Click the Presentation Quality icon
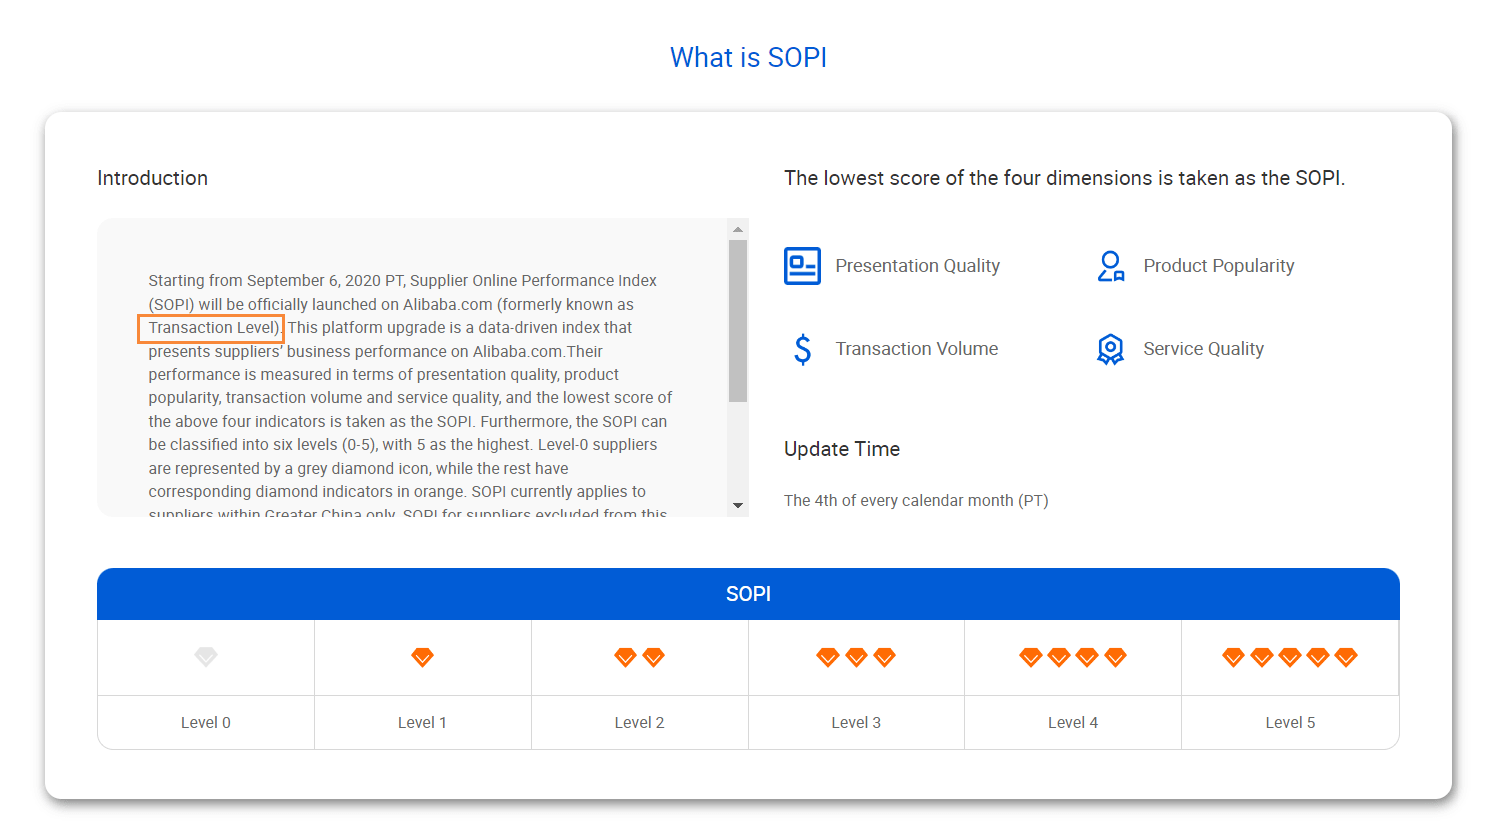The image size is (1500, 827). click(802, 266)
